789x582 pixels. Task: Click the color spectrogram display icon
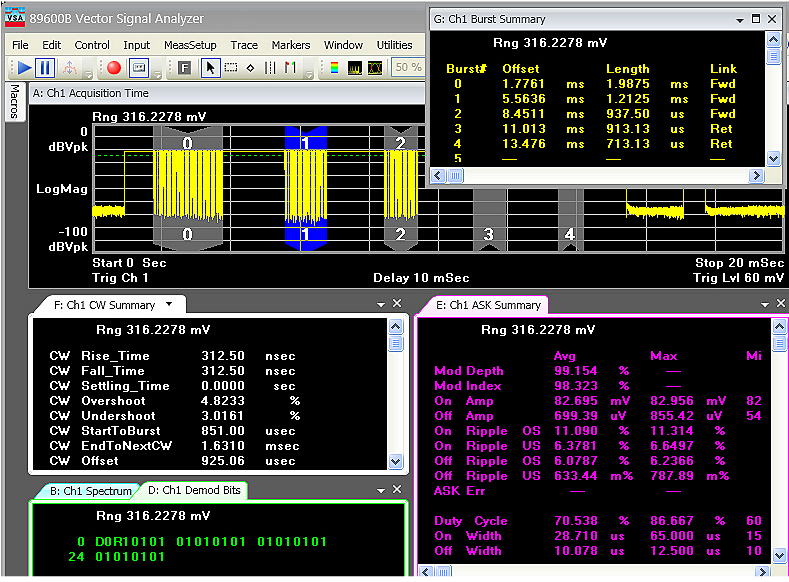click(334, 68)
